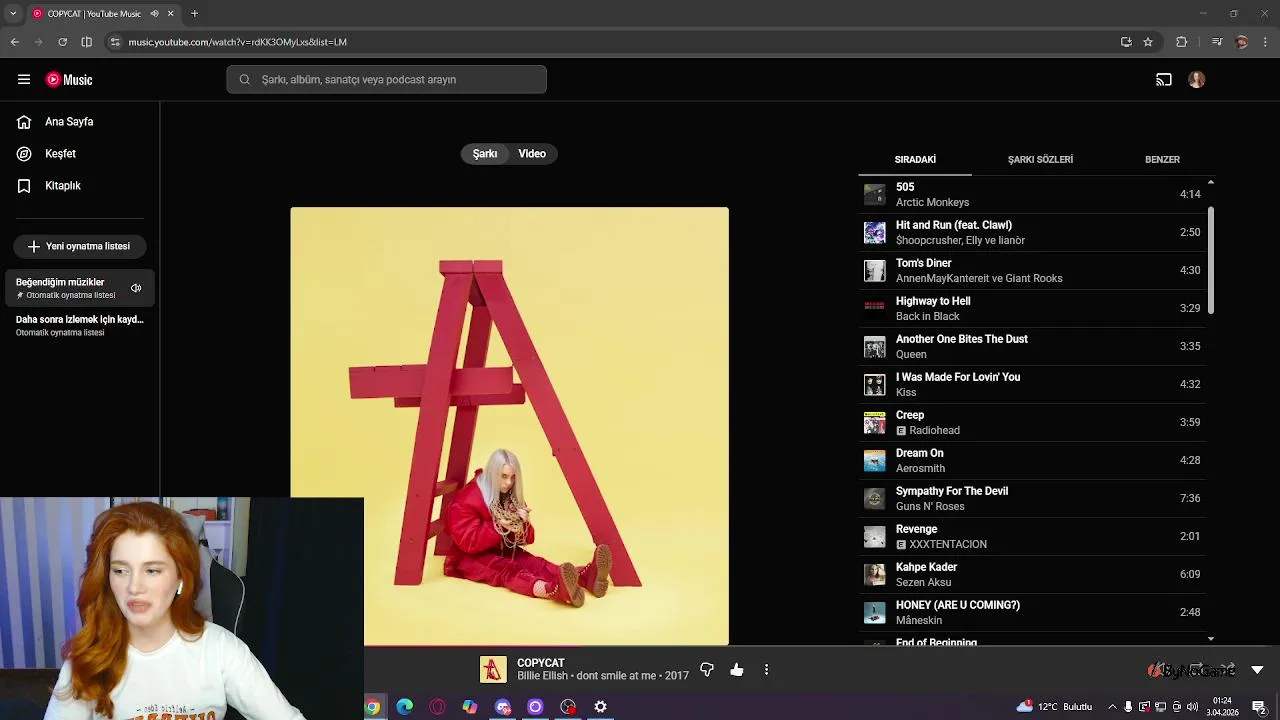Go back in the browser
The width and height of the screenshot is (1280, 720).
coord(14,42)
